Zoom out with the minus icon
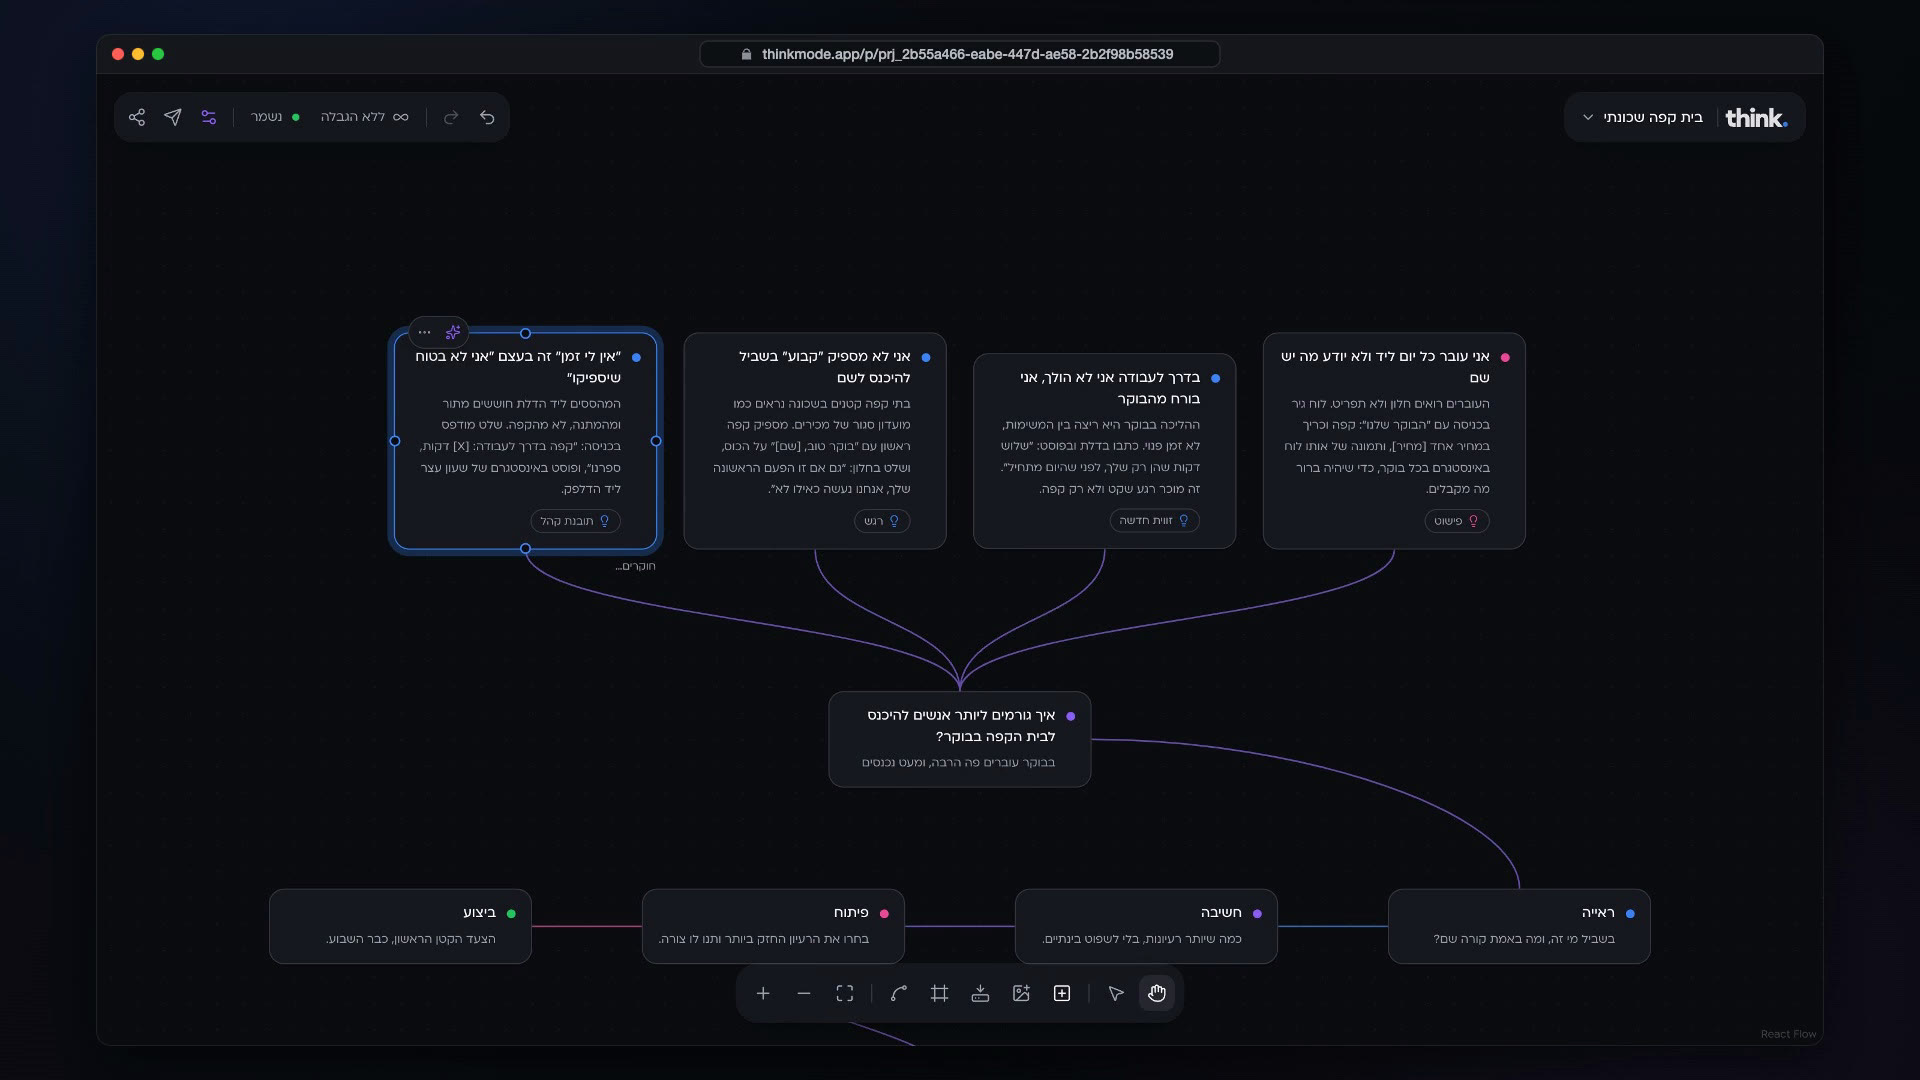This screenshot has width=1920, height=1080. [x=804, y=993]
